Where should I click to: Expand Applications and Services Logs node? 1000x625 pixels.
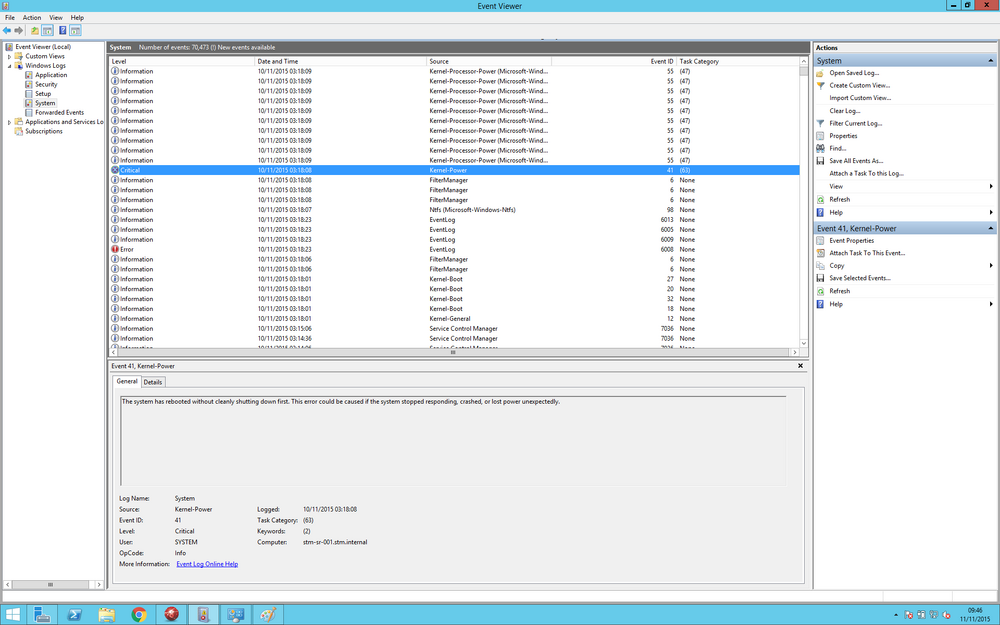[9, 122]
